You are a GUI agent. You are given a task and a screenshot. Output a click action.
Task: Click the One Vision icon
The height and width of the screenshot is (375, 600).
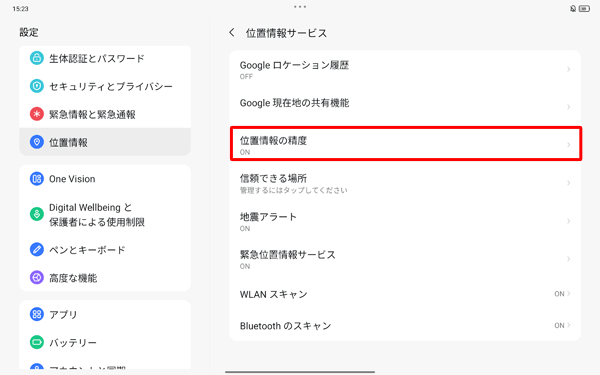pos(37,179)
